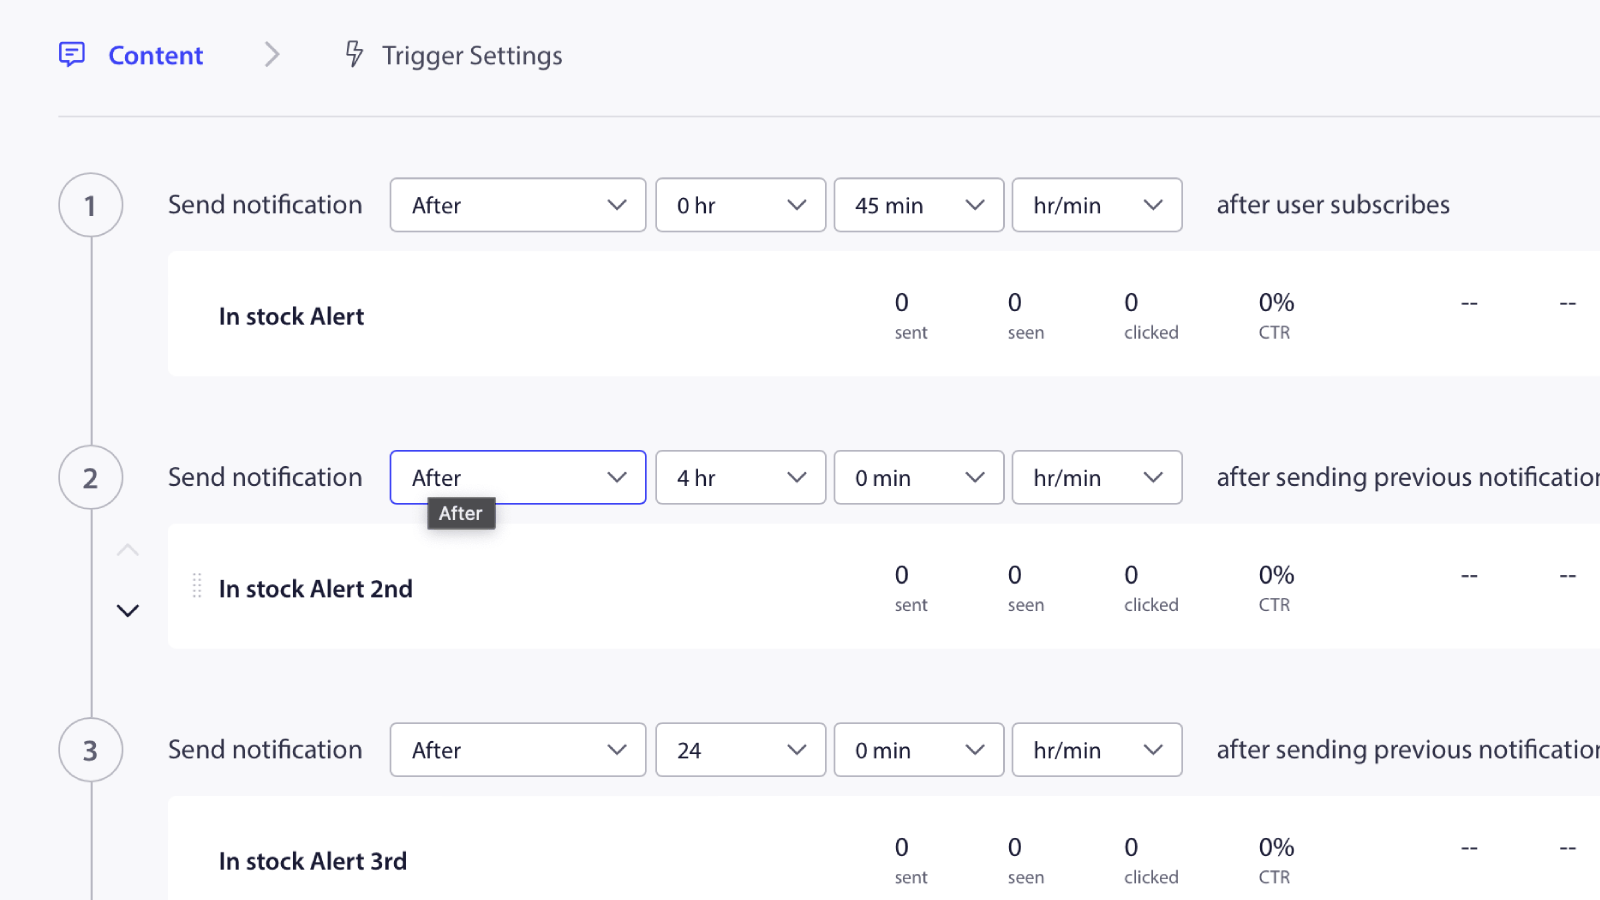Click the step 1 circle indicator
This screenshot has width=1600, height=900.
[x=90, y=204]
